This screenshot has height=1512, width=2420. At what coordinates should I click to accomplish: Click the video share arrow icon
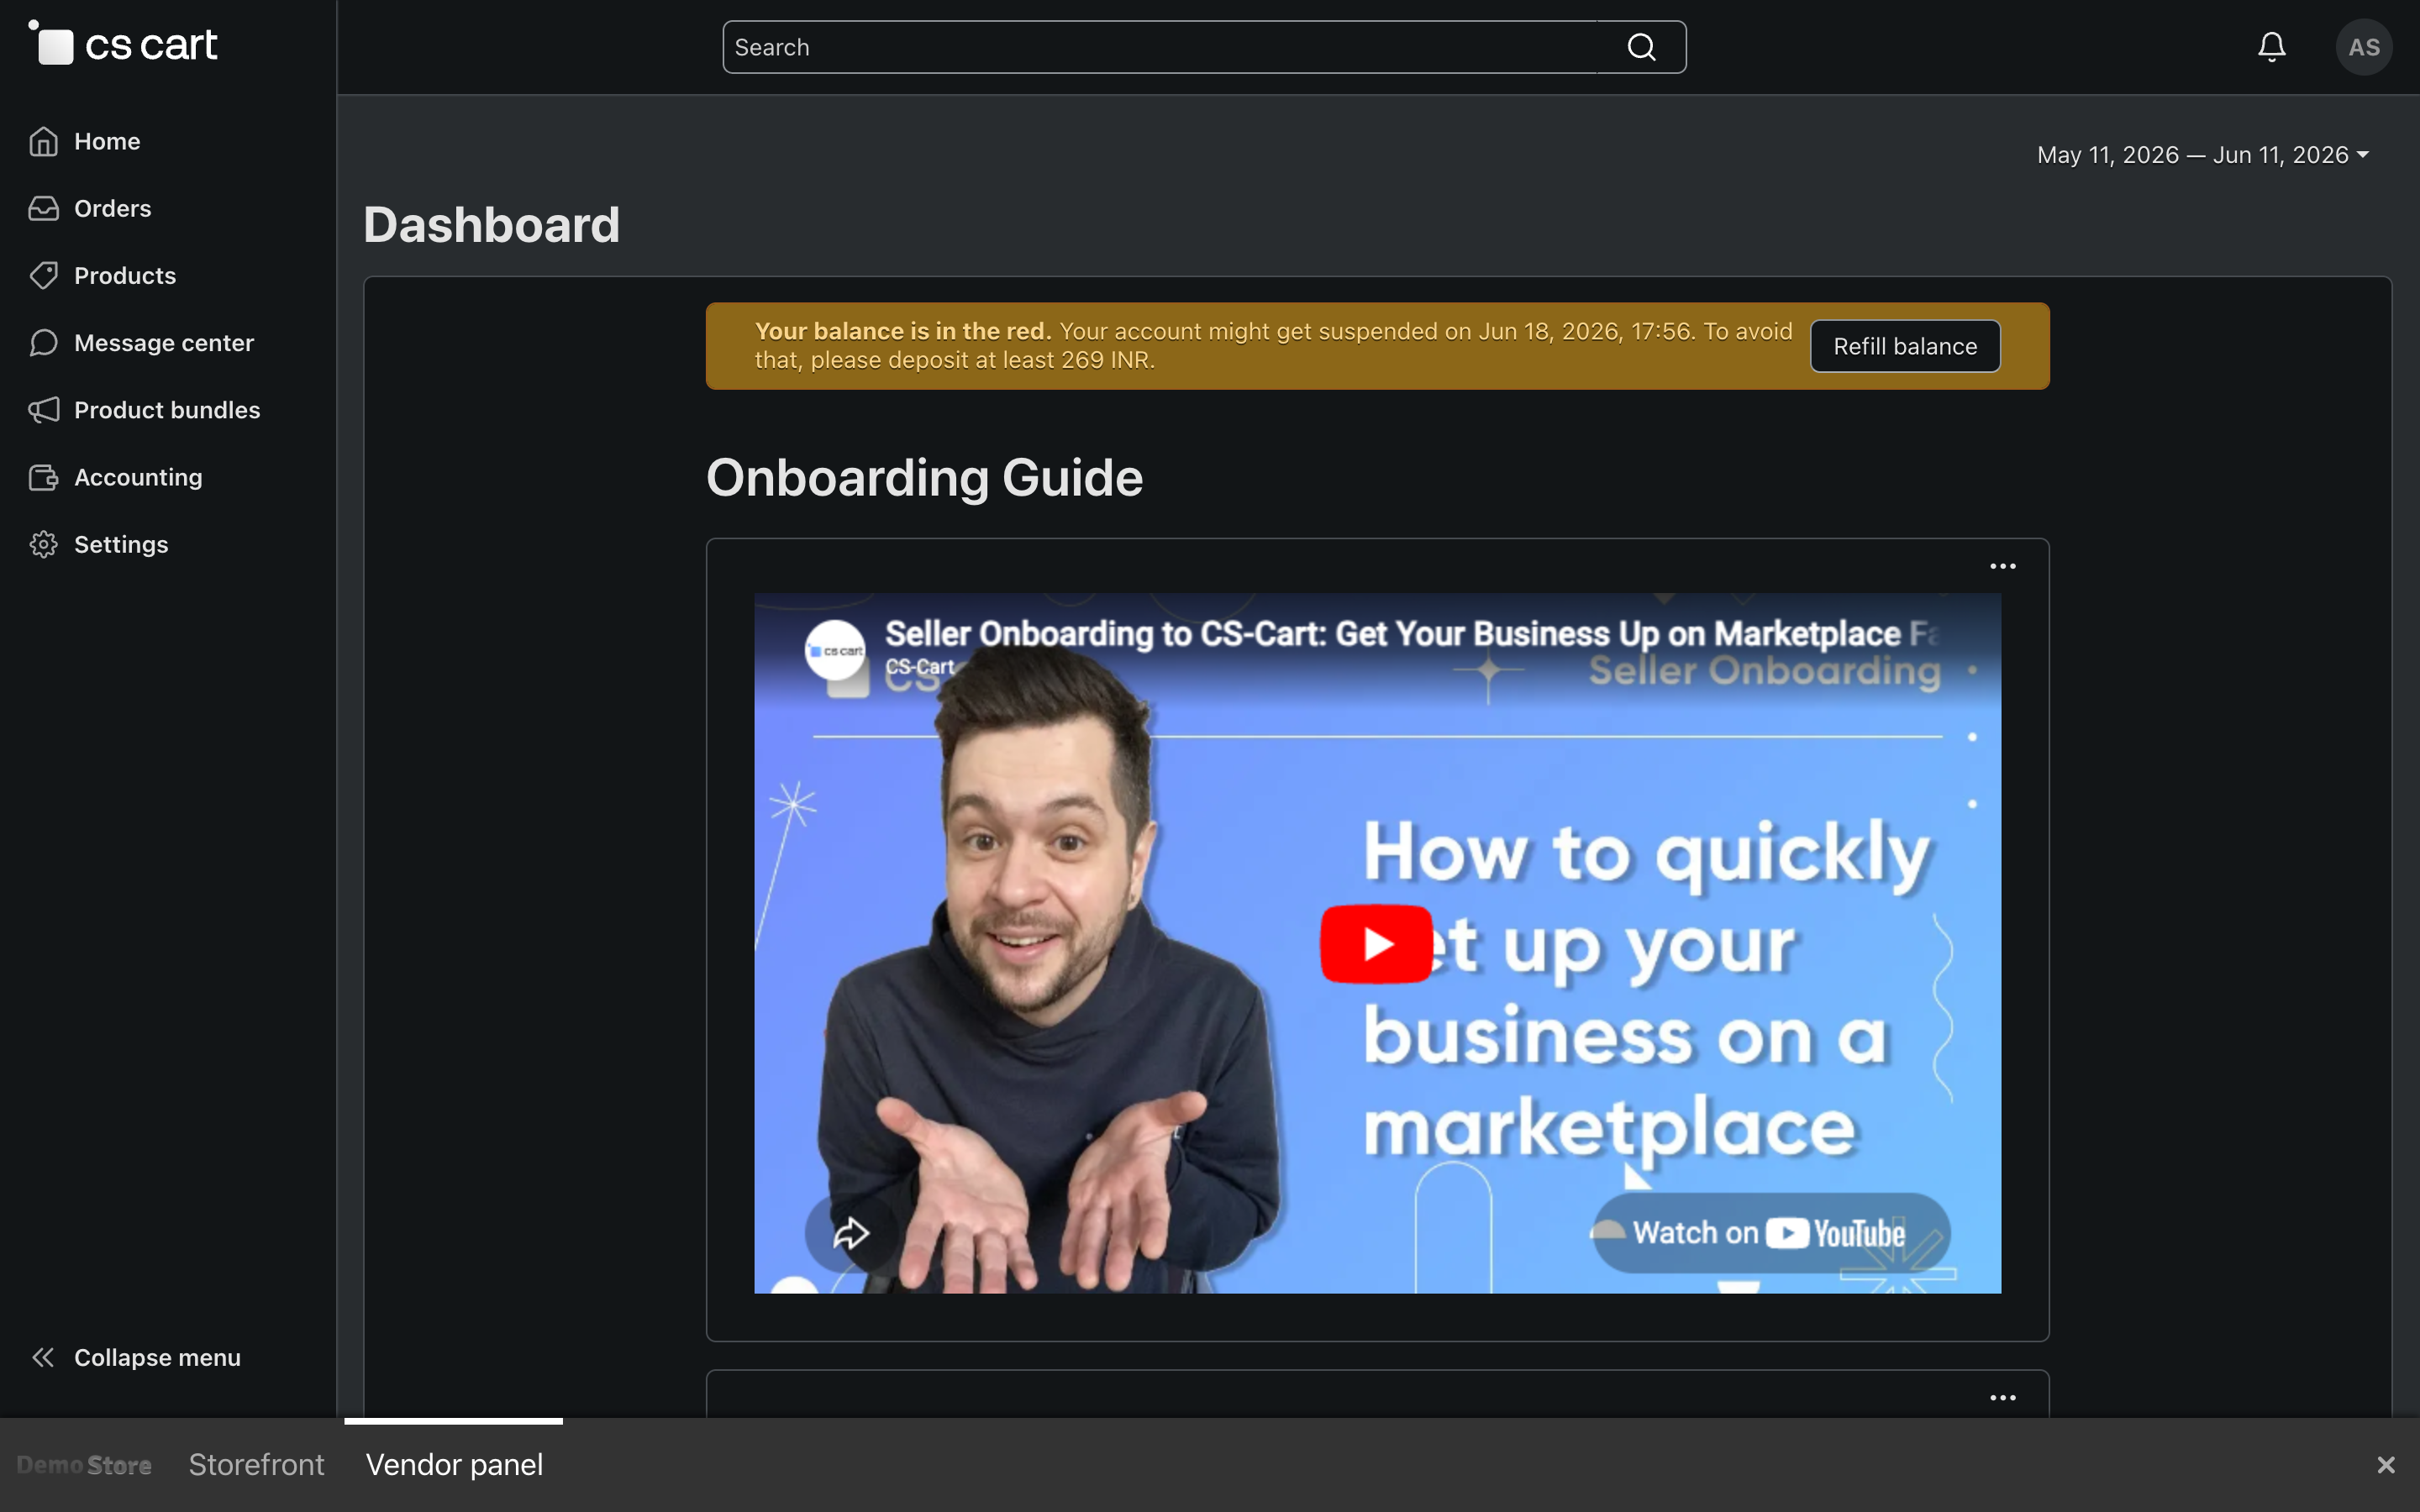coord(850,1233)
